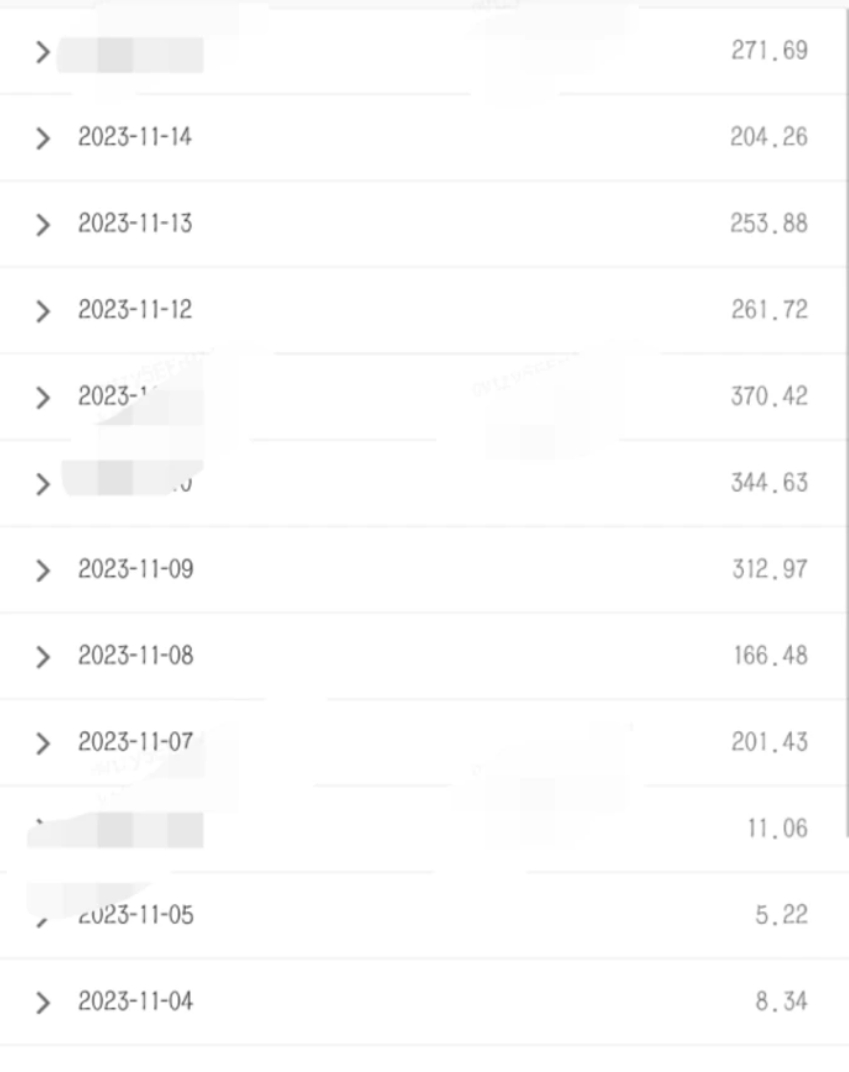Image resolution: width=849 pixels, height=1072 pixels.
Task: Expand the 2023-11-07 row chevron
Action: (42, 744)
